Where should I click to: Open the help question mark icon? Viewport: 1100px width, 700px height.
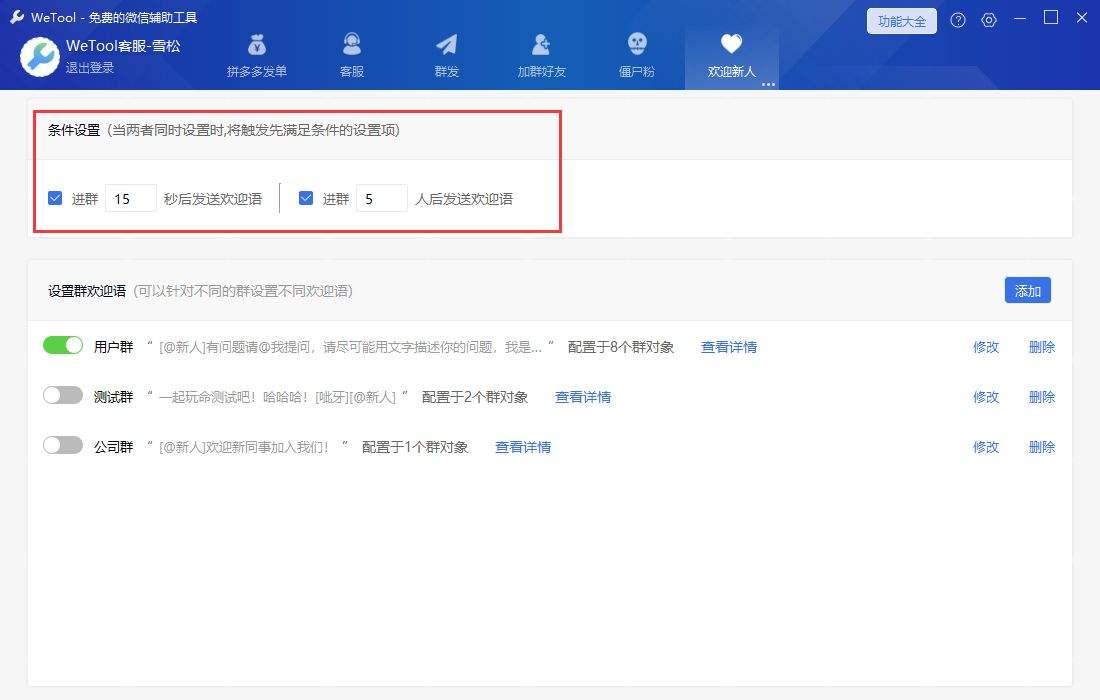pyautogui.click(x=958, y=20)
